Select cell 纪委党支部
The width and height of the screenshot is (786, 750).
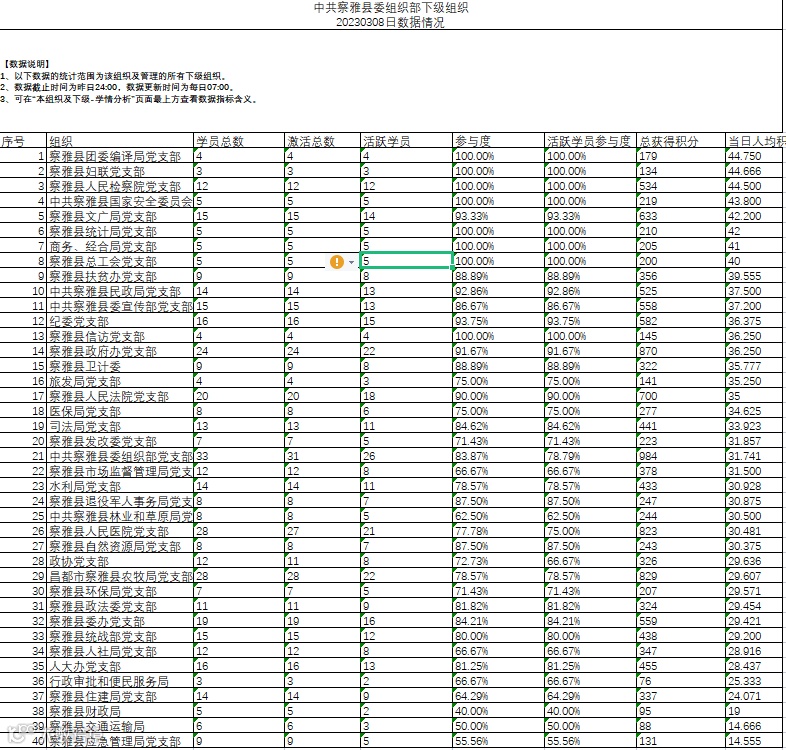click(120, 321)
